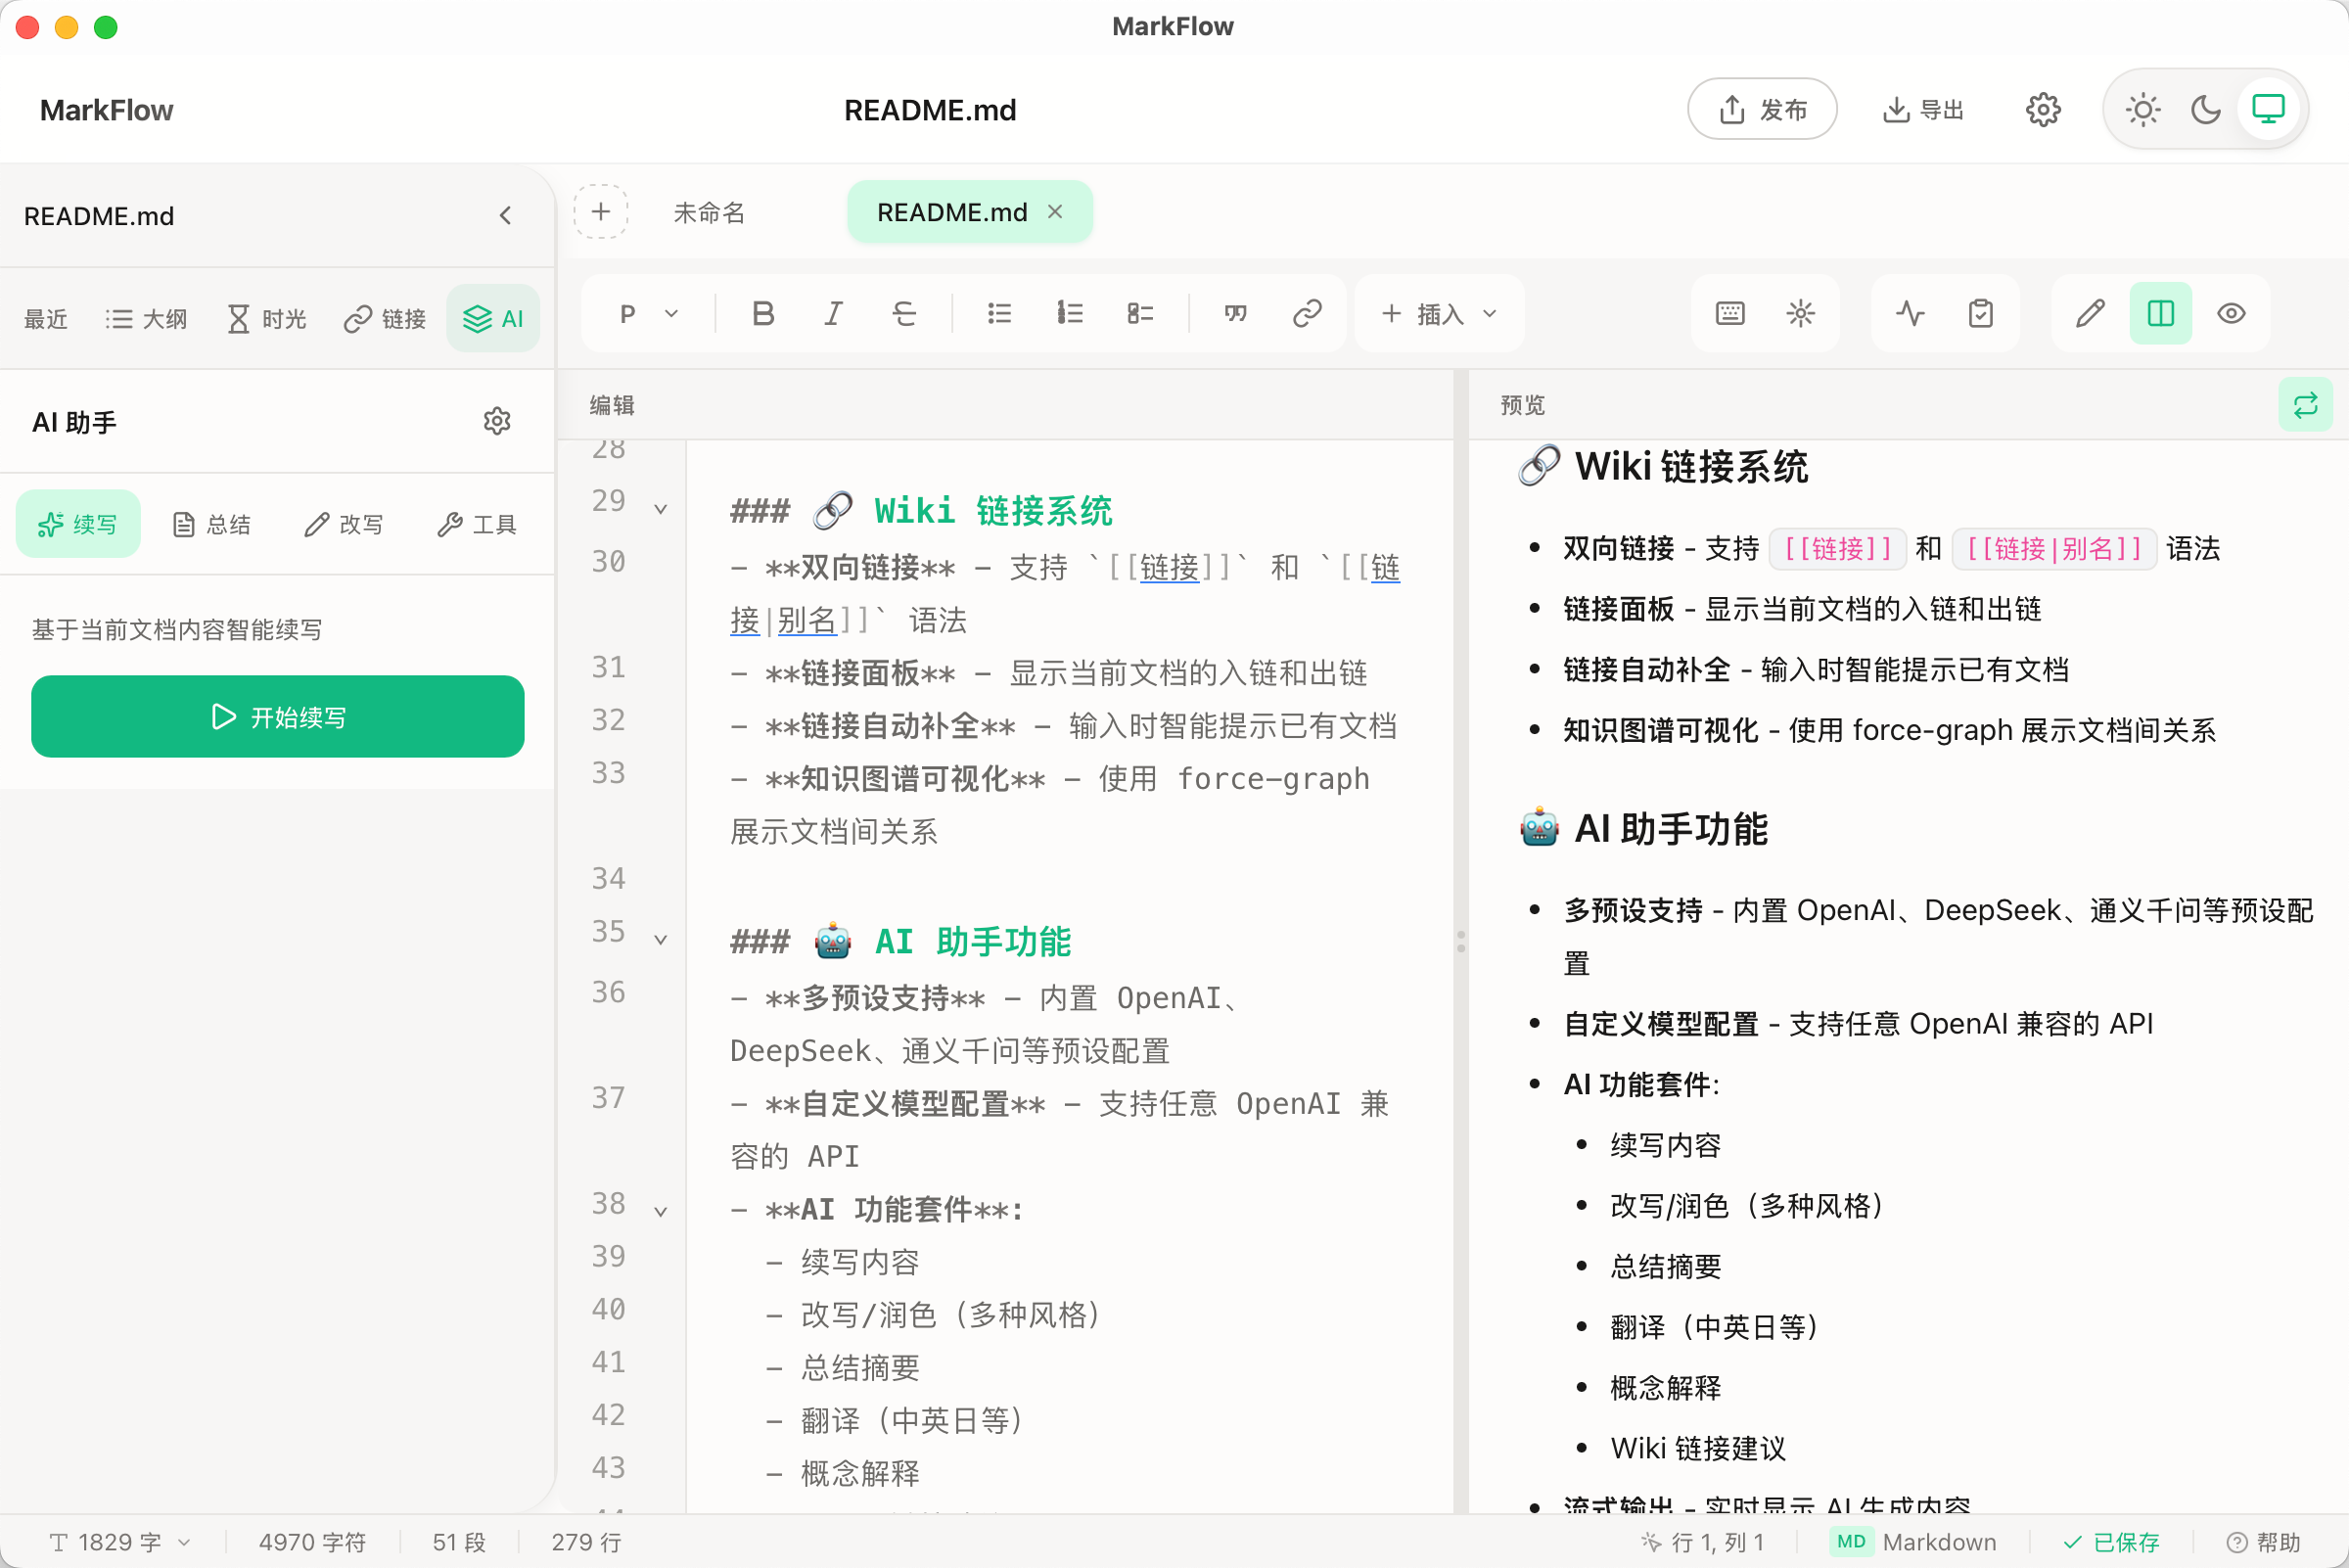Collapse the Wiki 链接系统 heading fold
The width and height of the screenshot is (2349, 1568).
point(661,509)
